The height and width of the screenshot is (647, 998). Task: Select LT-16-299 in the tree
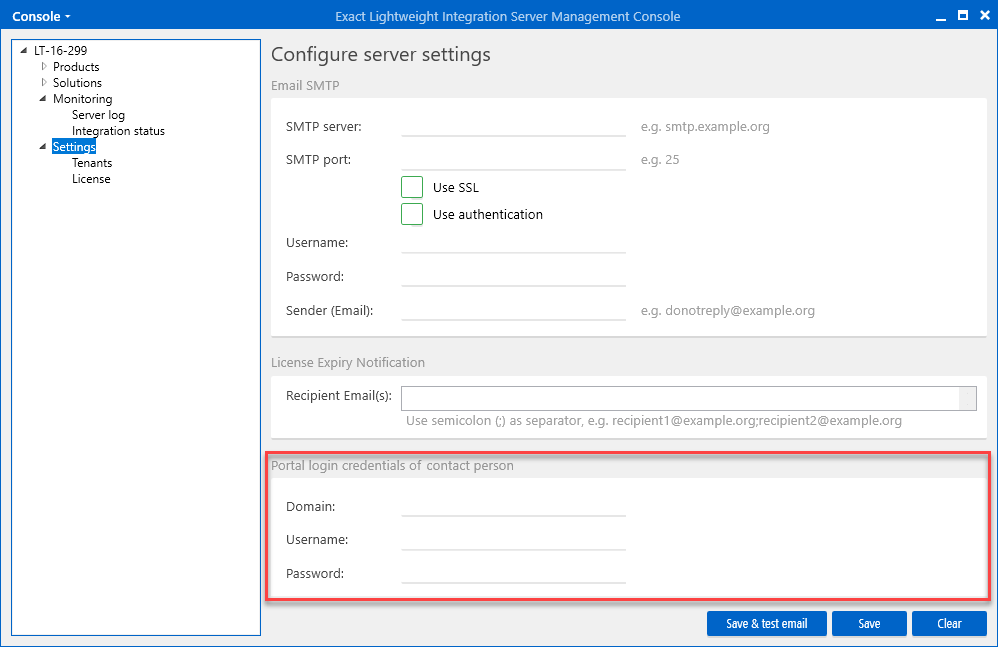[x=60, y=50]
